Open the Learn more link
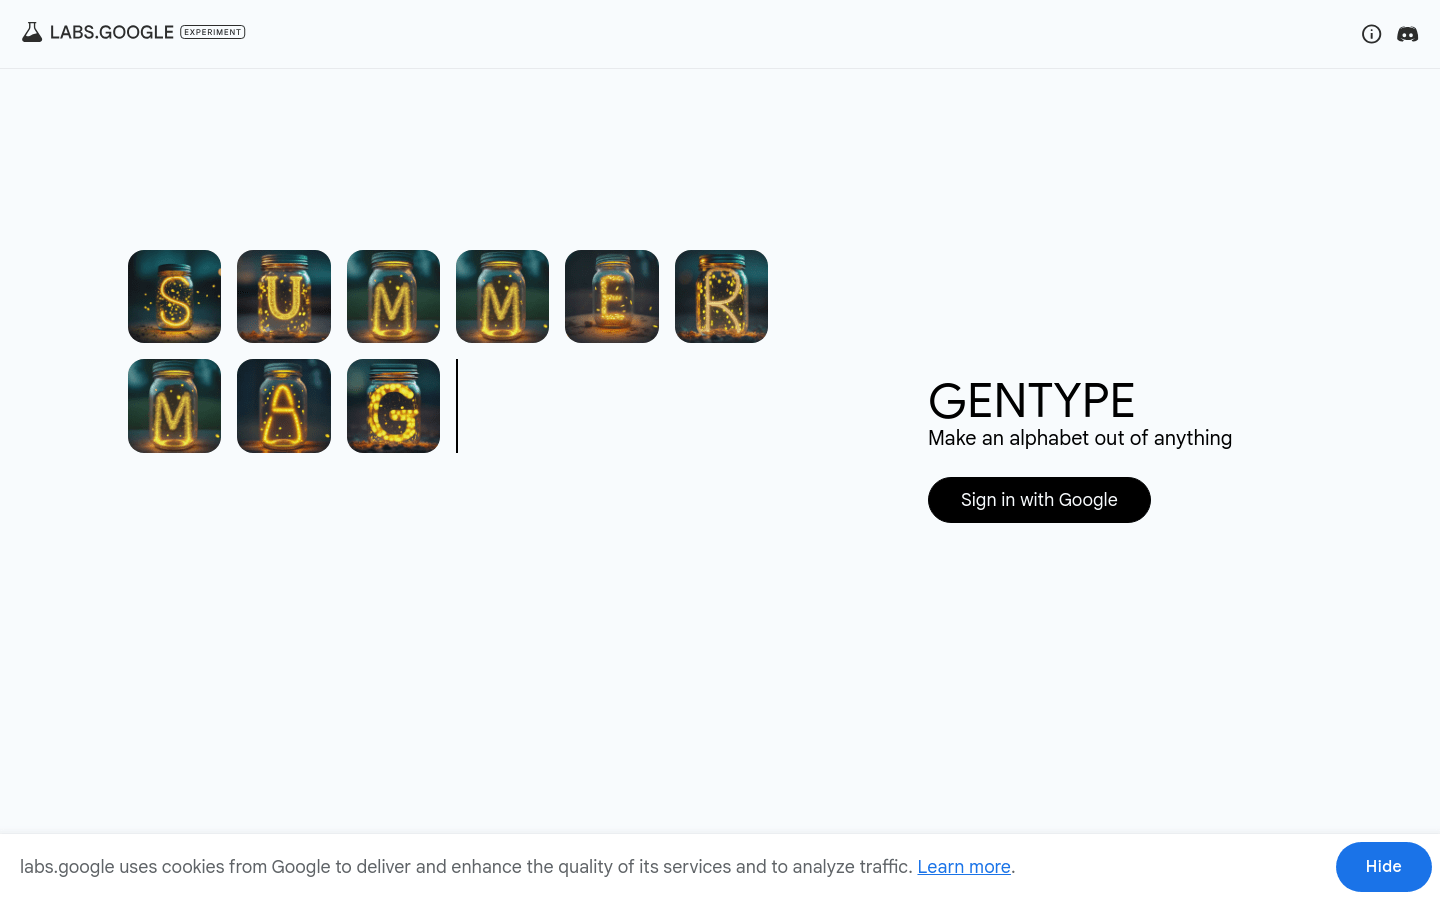Viewport: 1440px width, 900px height. (x=963, y=866)
